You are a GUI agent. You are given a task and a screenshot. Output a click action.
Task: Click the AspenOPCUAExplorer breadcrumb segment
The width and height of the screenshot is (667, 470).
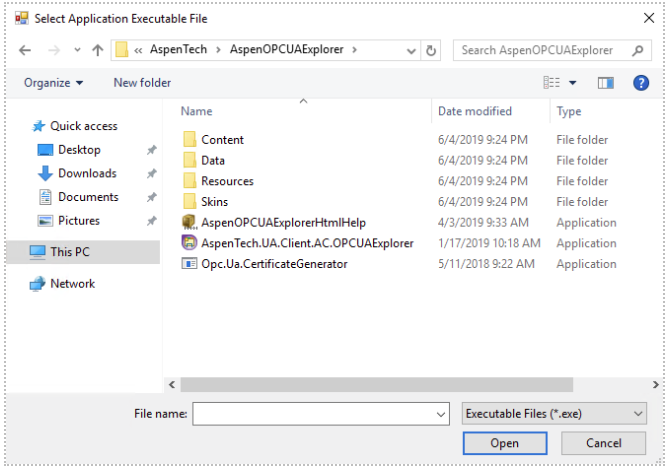click(287, 49)
